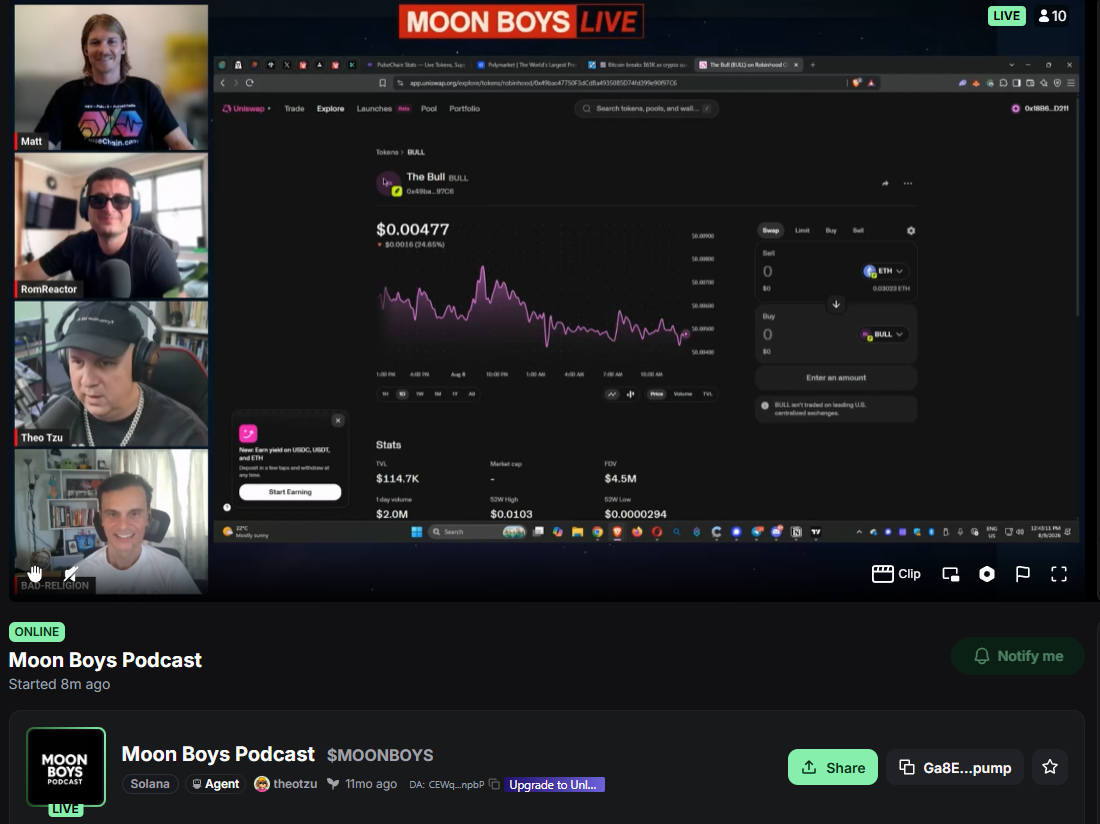The width and height of the screenshot is (1100, 824).
Task: Click the Tokens breadcrumb link
Action: (x=387, y=152)
